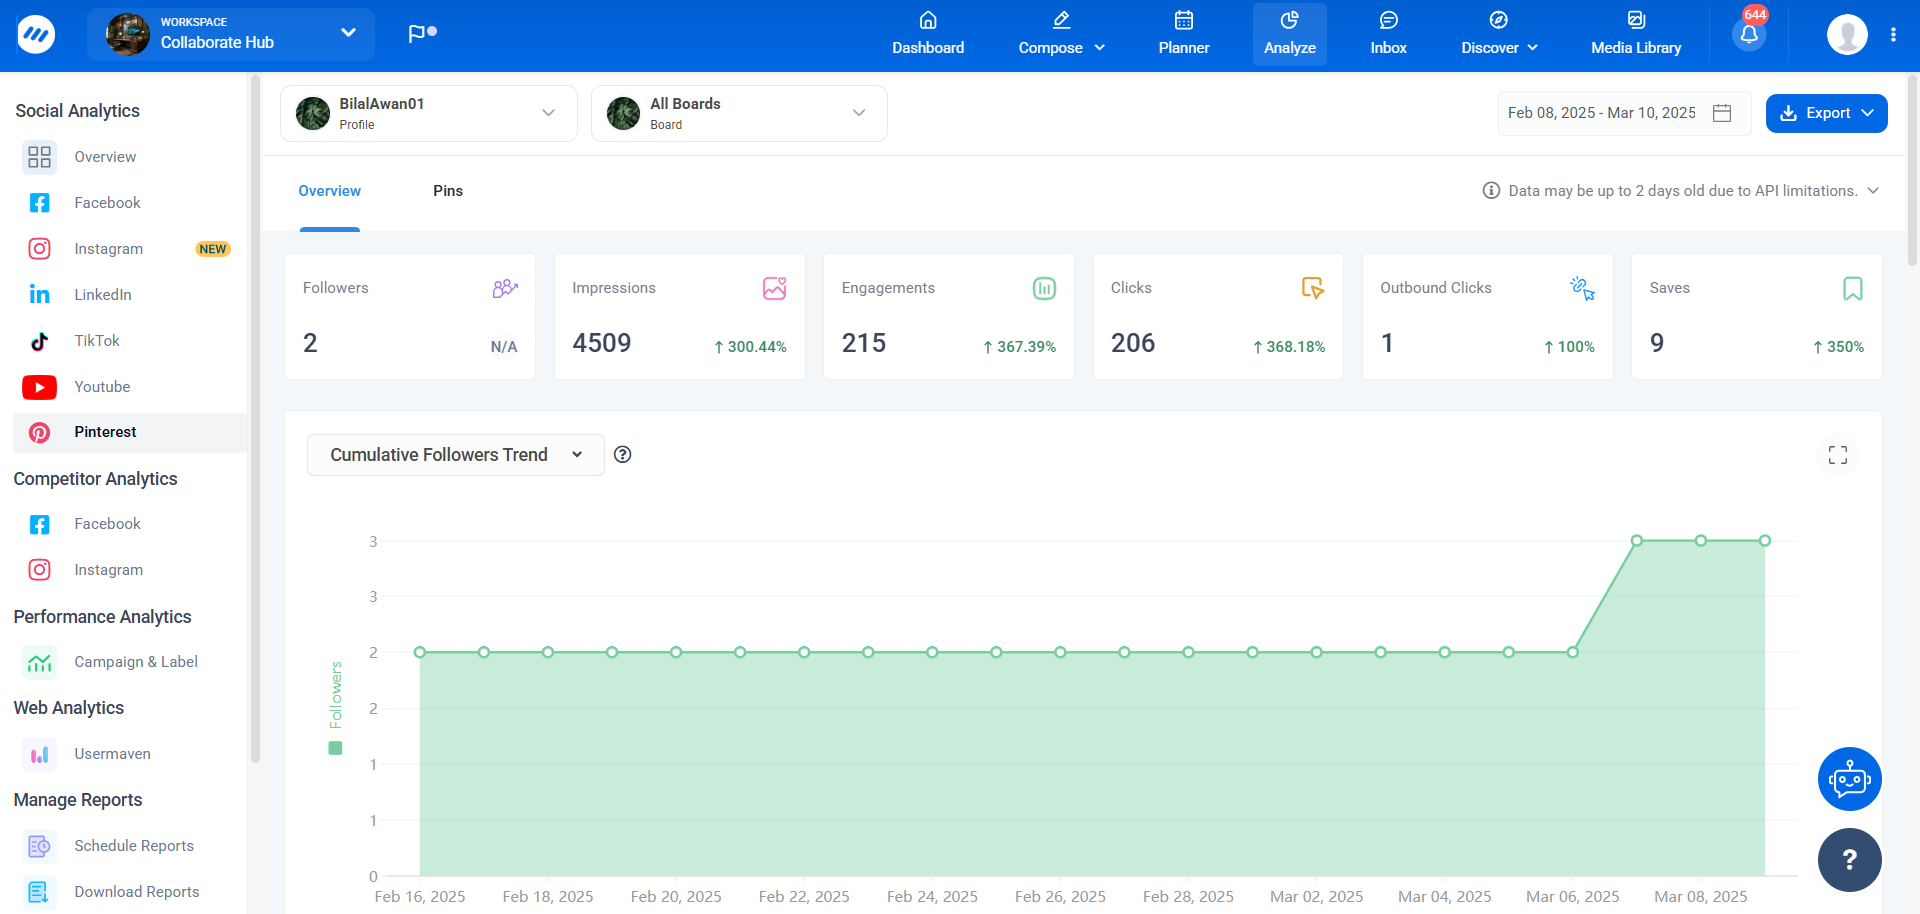Screen dimensions: 1920x914
Task: Click the Impressions value 4509
Action: (602, 343)
